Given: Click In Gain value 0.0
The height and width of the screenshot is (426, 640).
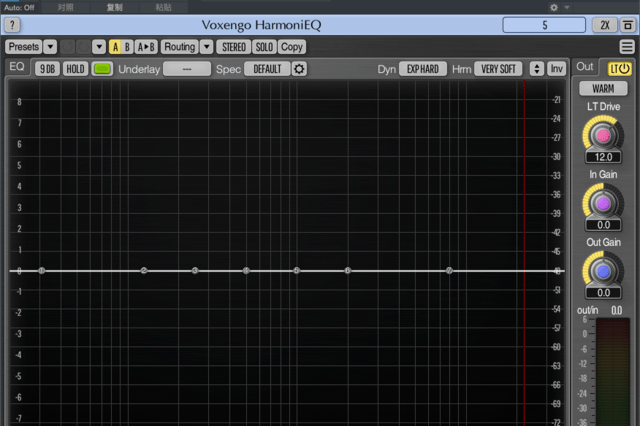Looking at the screenshot, I should pos(603,225).
